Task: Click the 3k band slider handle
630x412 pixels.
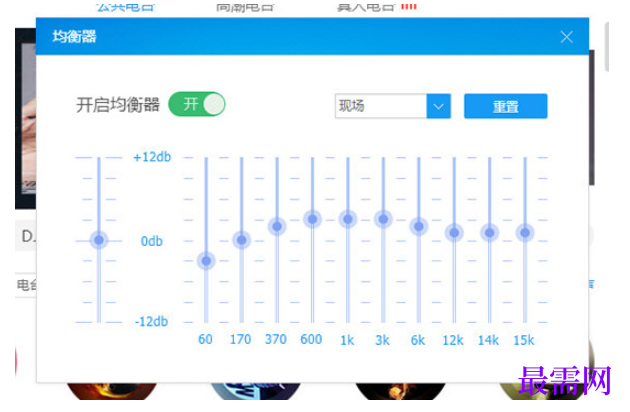Action: tap(383, 219)
